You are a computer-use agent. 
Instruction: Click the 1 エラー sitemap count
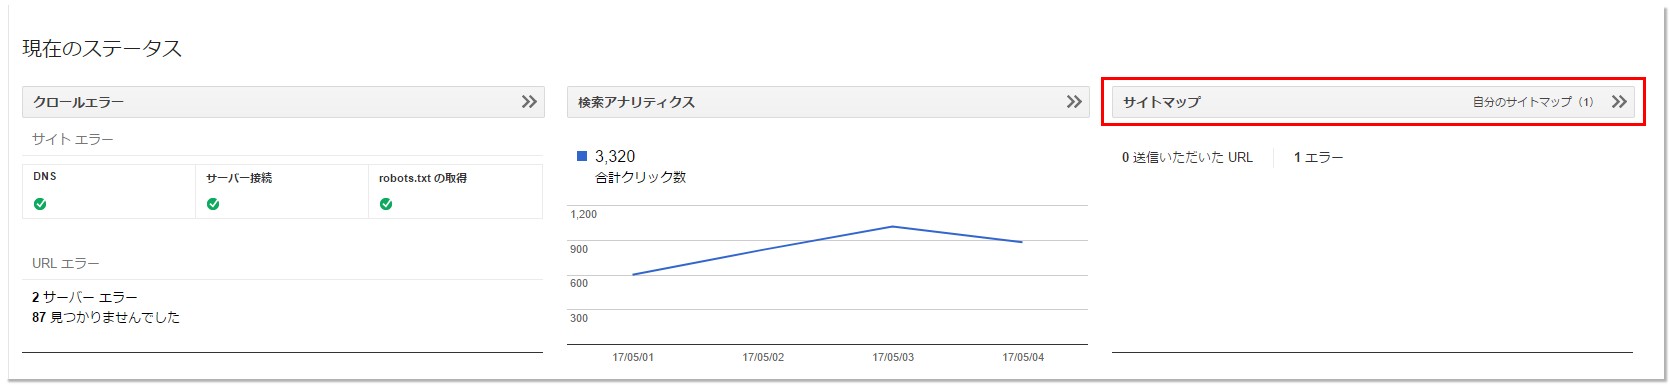pyautogui.click(x=1318, y=157)
